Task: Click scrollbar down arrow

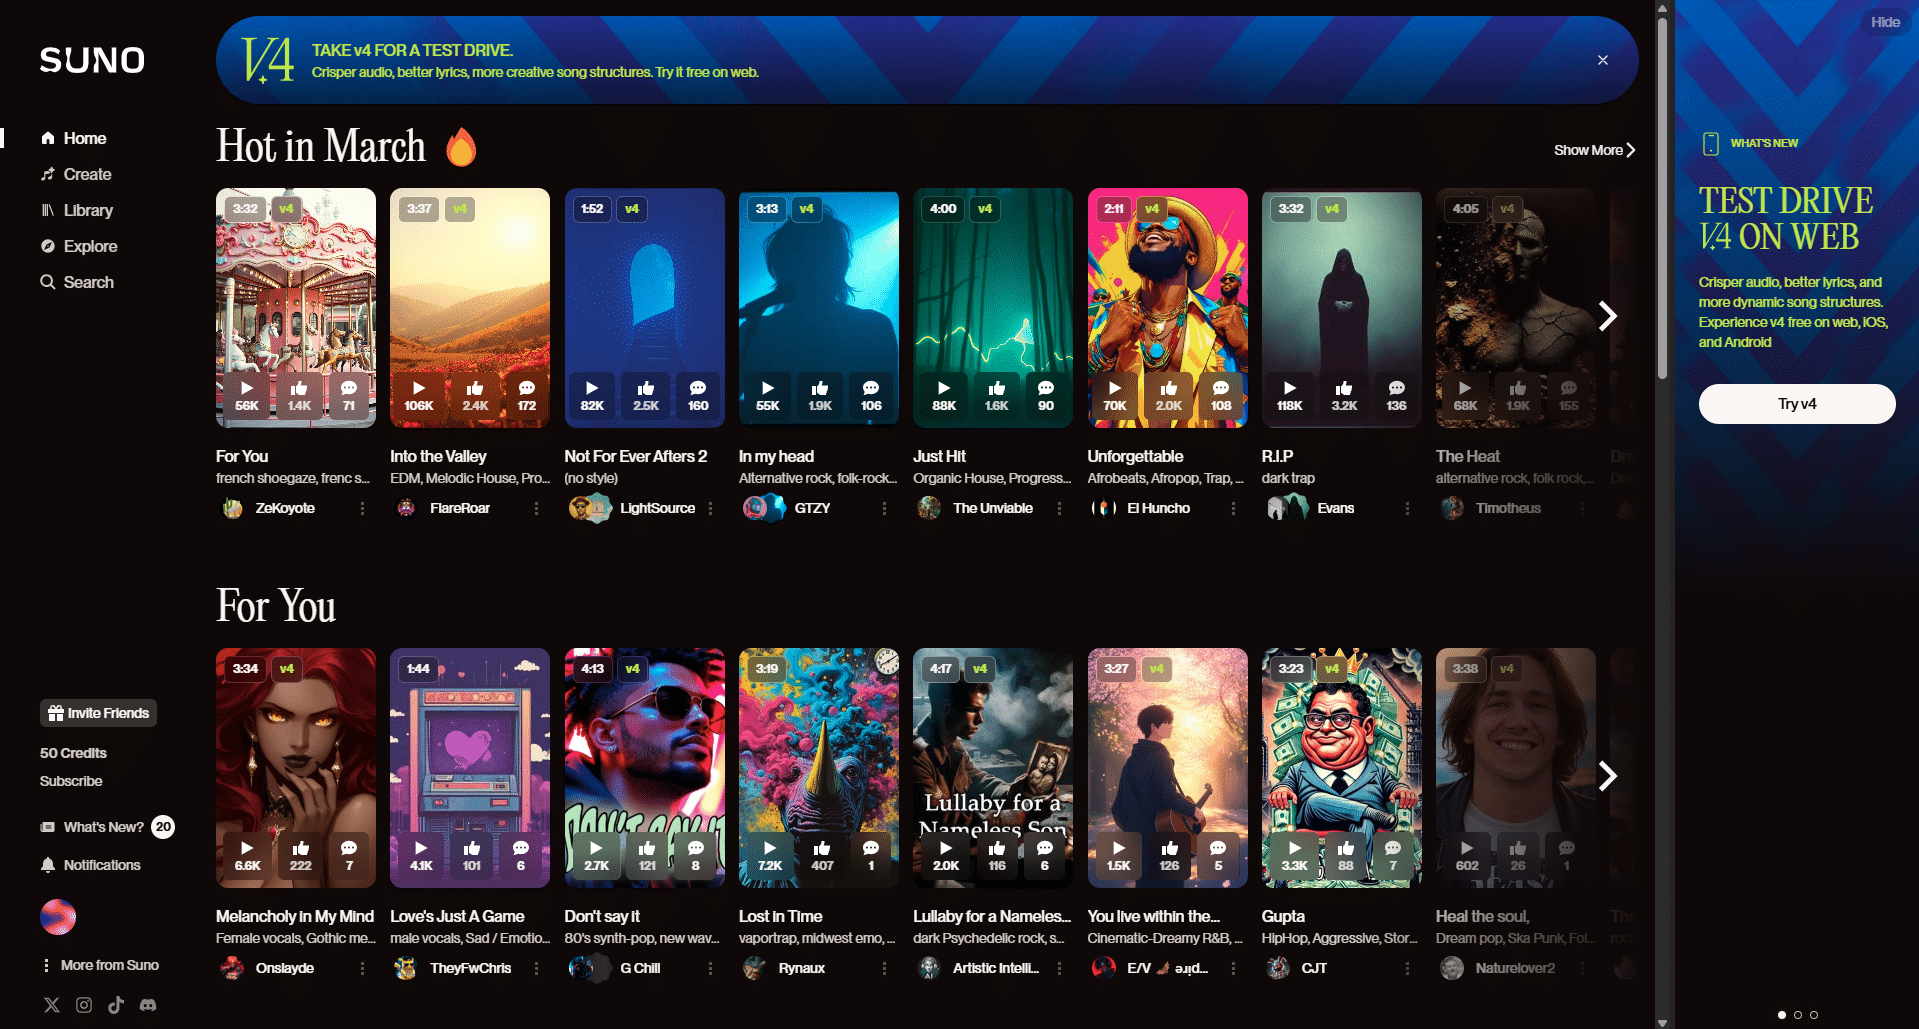Action: click(x=1662, y=1022)
